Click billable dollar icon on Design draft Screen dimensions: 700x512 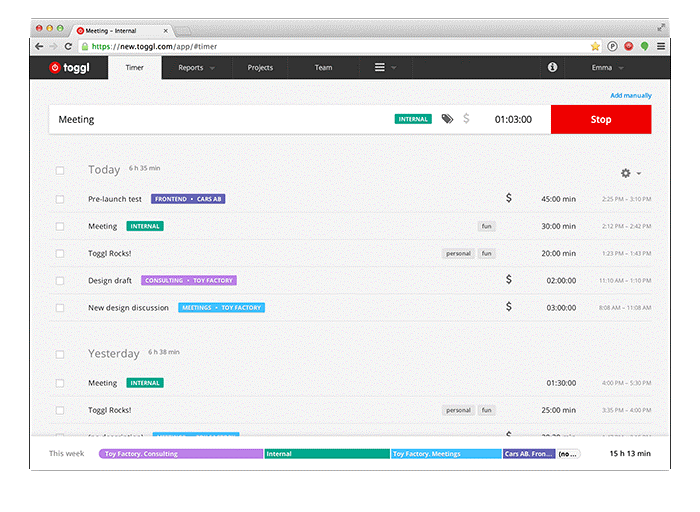pyautogui.click(x=508, y=280)
